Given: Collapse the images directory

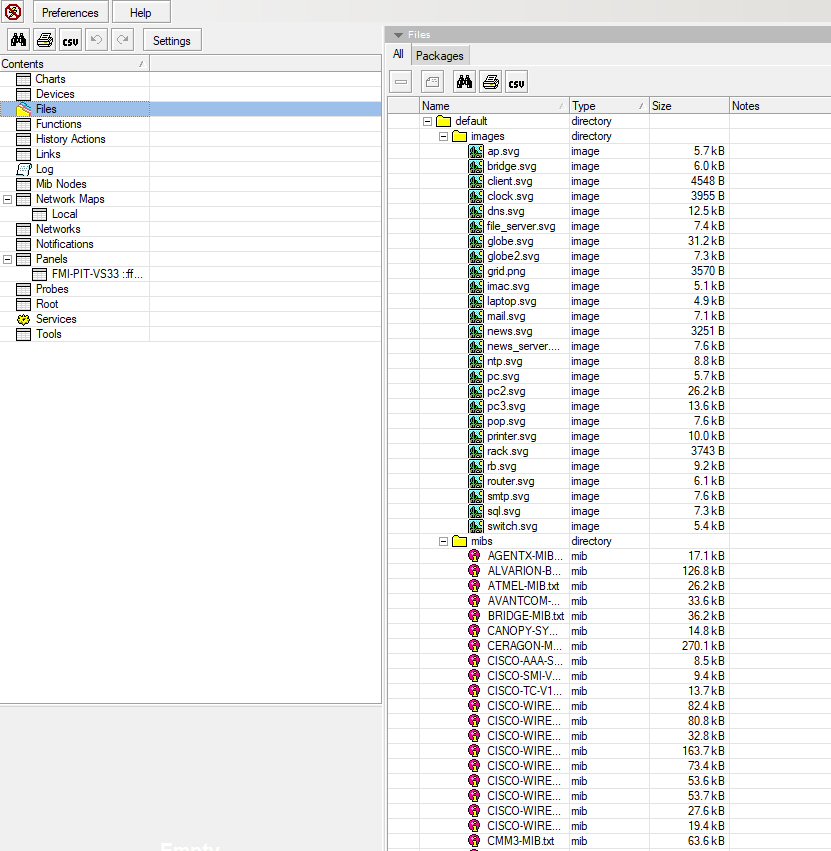Looking at the screenshot, I should tap(443, 137).
